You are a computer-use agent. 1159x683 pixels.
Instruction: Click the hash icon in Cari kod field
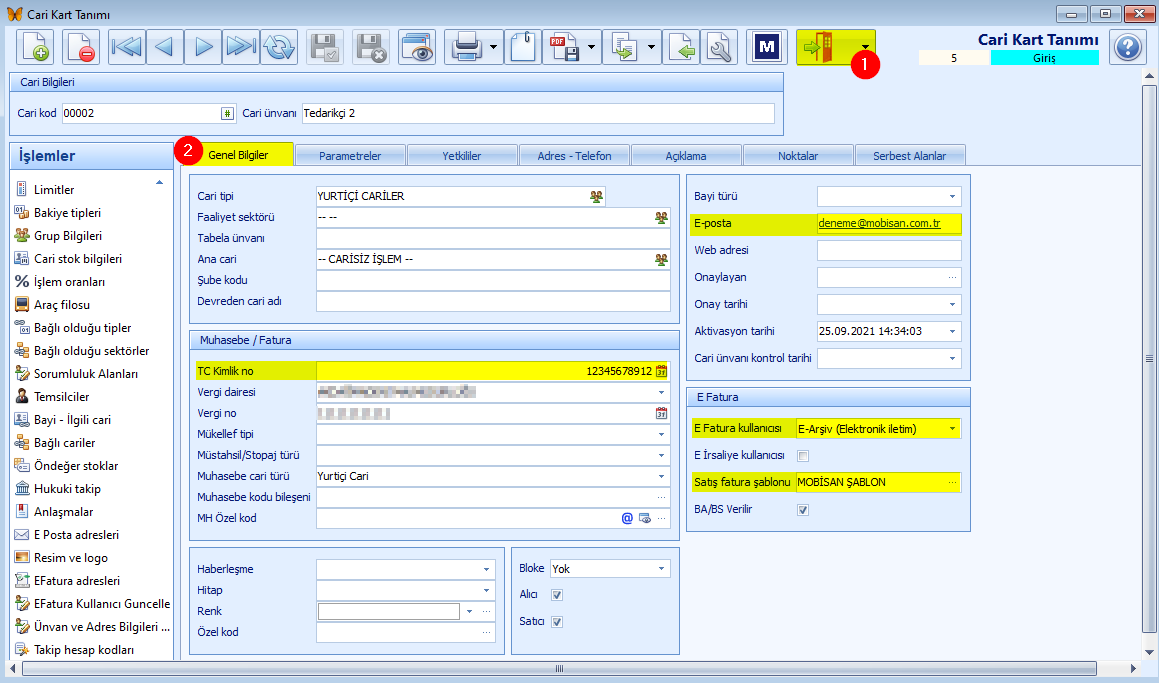coord(227,113)
